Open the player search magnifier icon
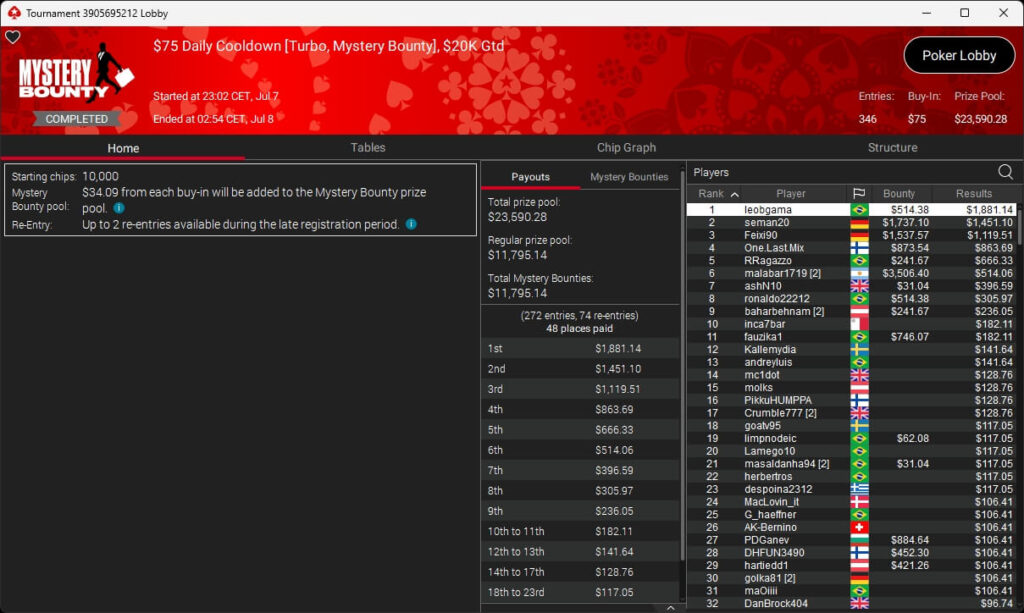Screen dimensions: 1024x613 (1005, 172)
